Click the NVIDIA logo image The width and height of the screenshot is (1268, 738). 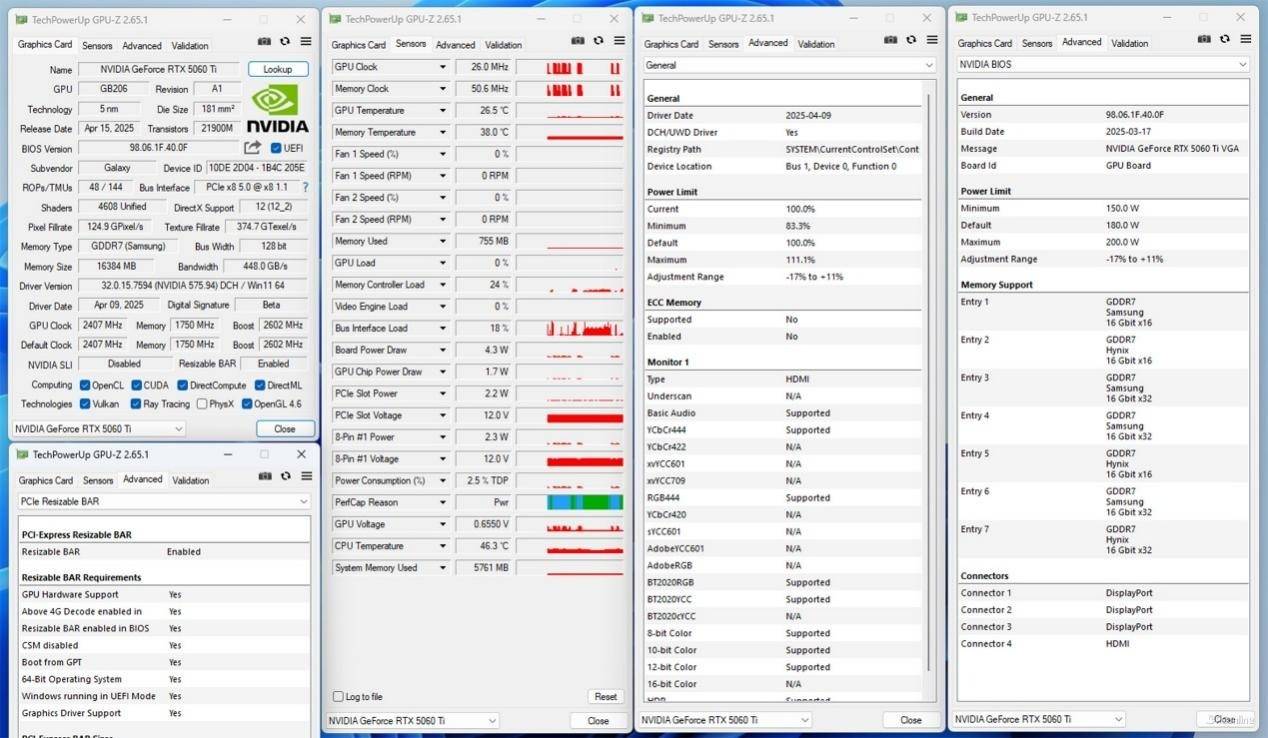coord(277,108)
